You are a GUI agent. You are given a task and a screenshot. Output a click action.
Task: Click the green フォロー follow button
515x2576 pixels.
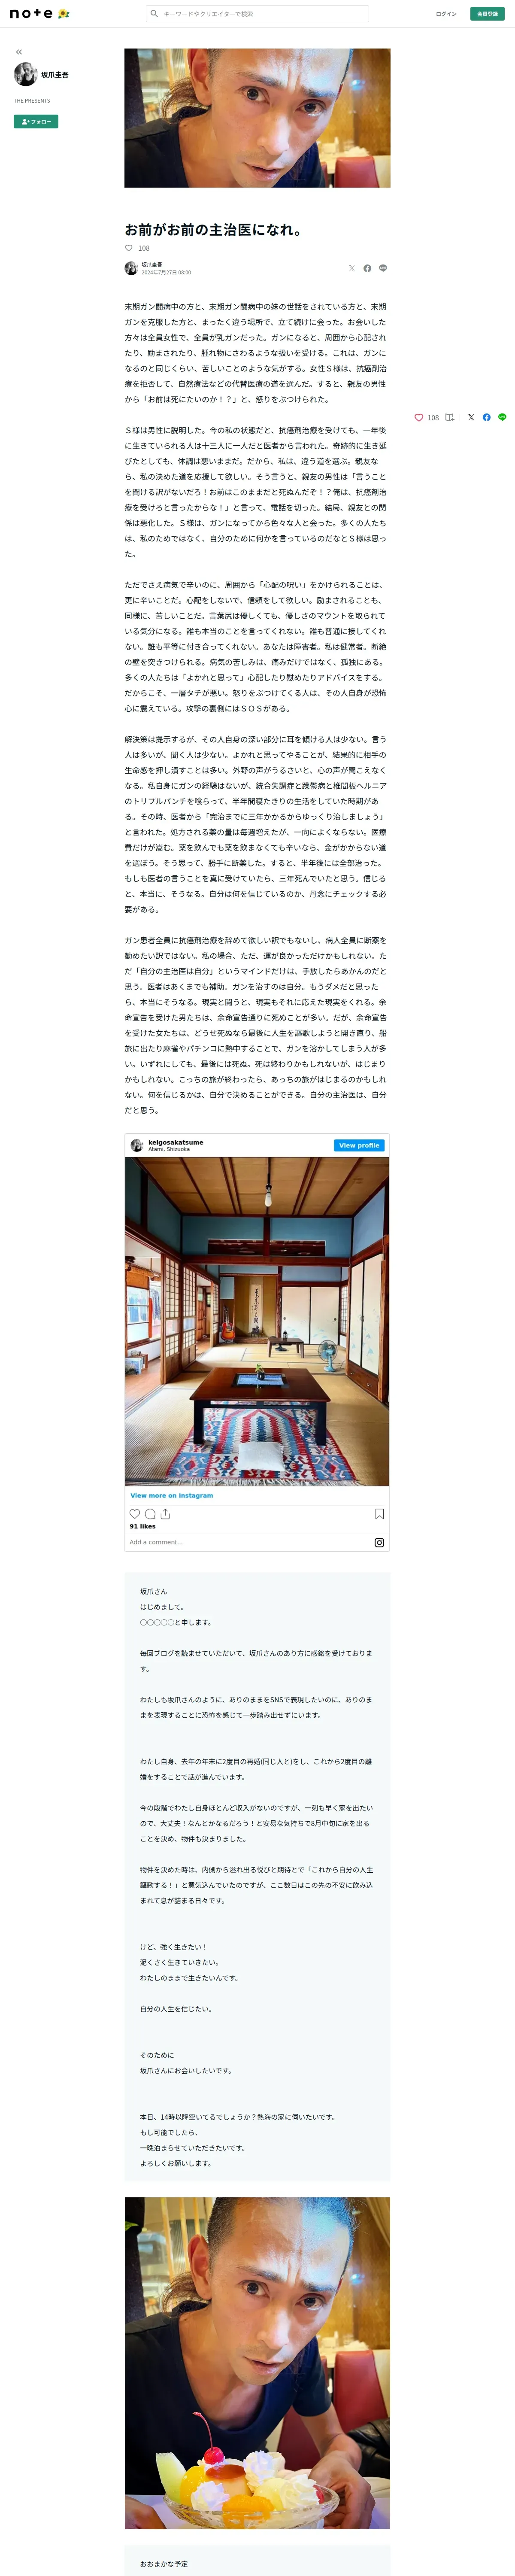click(36, 121)
